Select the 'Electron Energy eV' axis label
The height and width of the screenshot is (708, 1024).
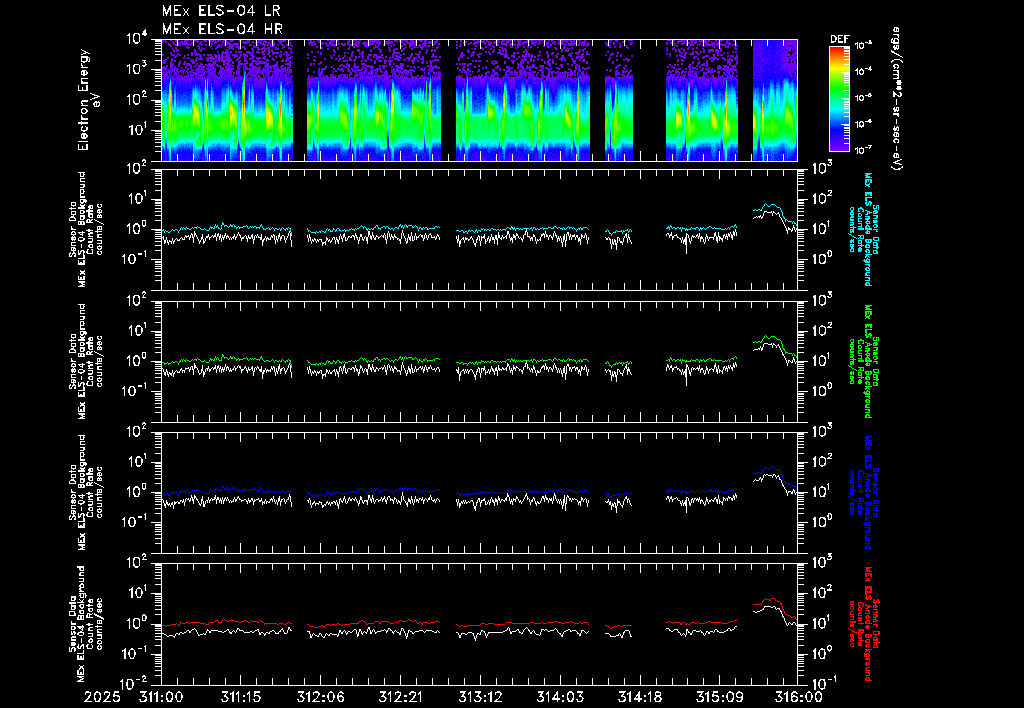[88, 99]
